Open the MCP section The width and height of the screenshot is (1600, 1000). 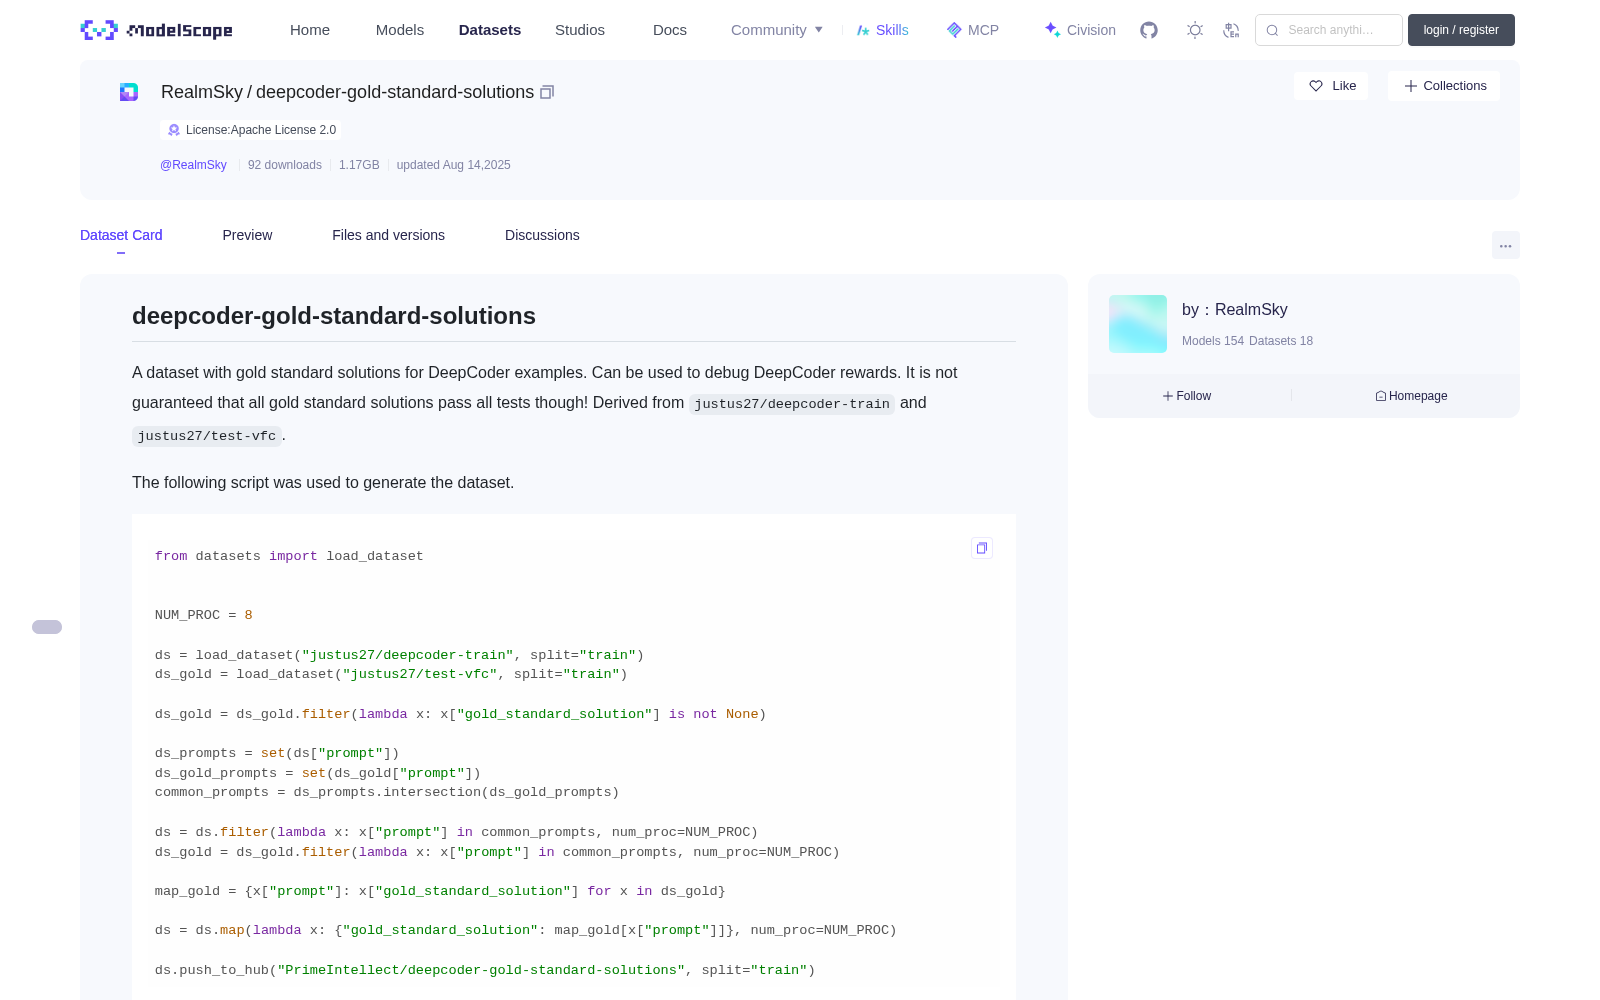tap(973, 30)
